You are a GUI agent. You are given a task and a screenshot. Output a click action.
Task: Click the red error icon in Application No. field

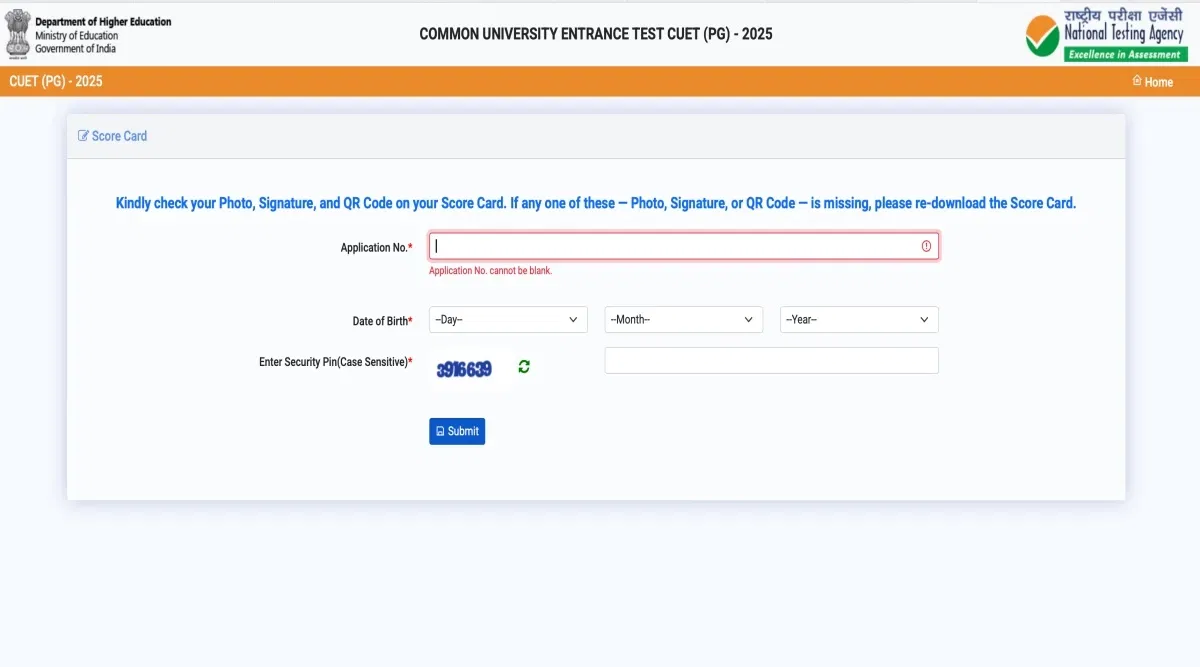(926, 246)
